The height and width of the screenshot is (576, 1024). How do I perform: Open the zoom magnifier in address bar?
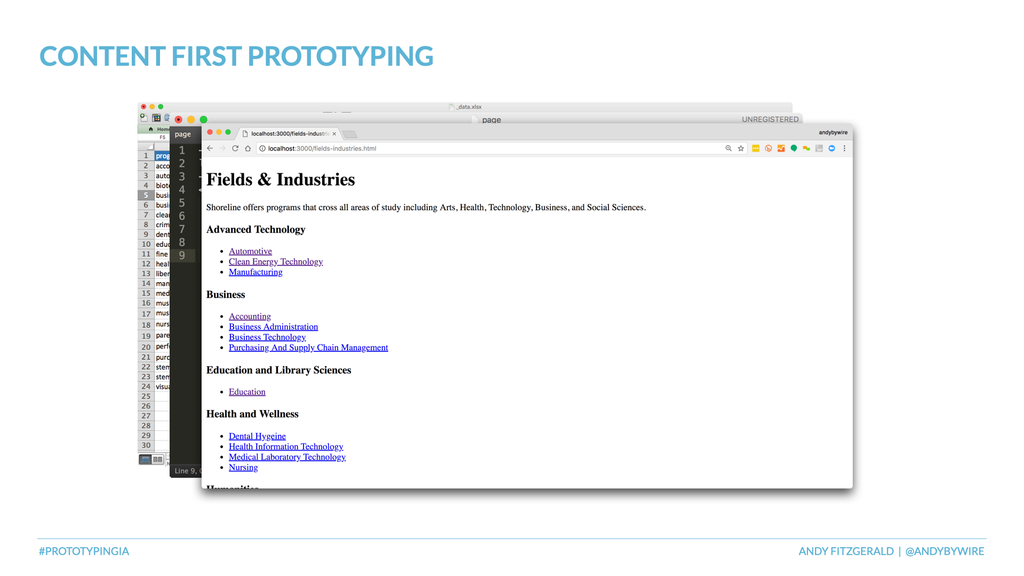click(728, 148)
